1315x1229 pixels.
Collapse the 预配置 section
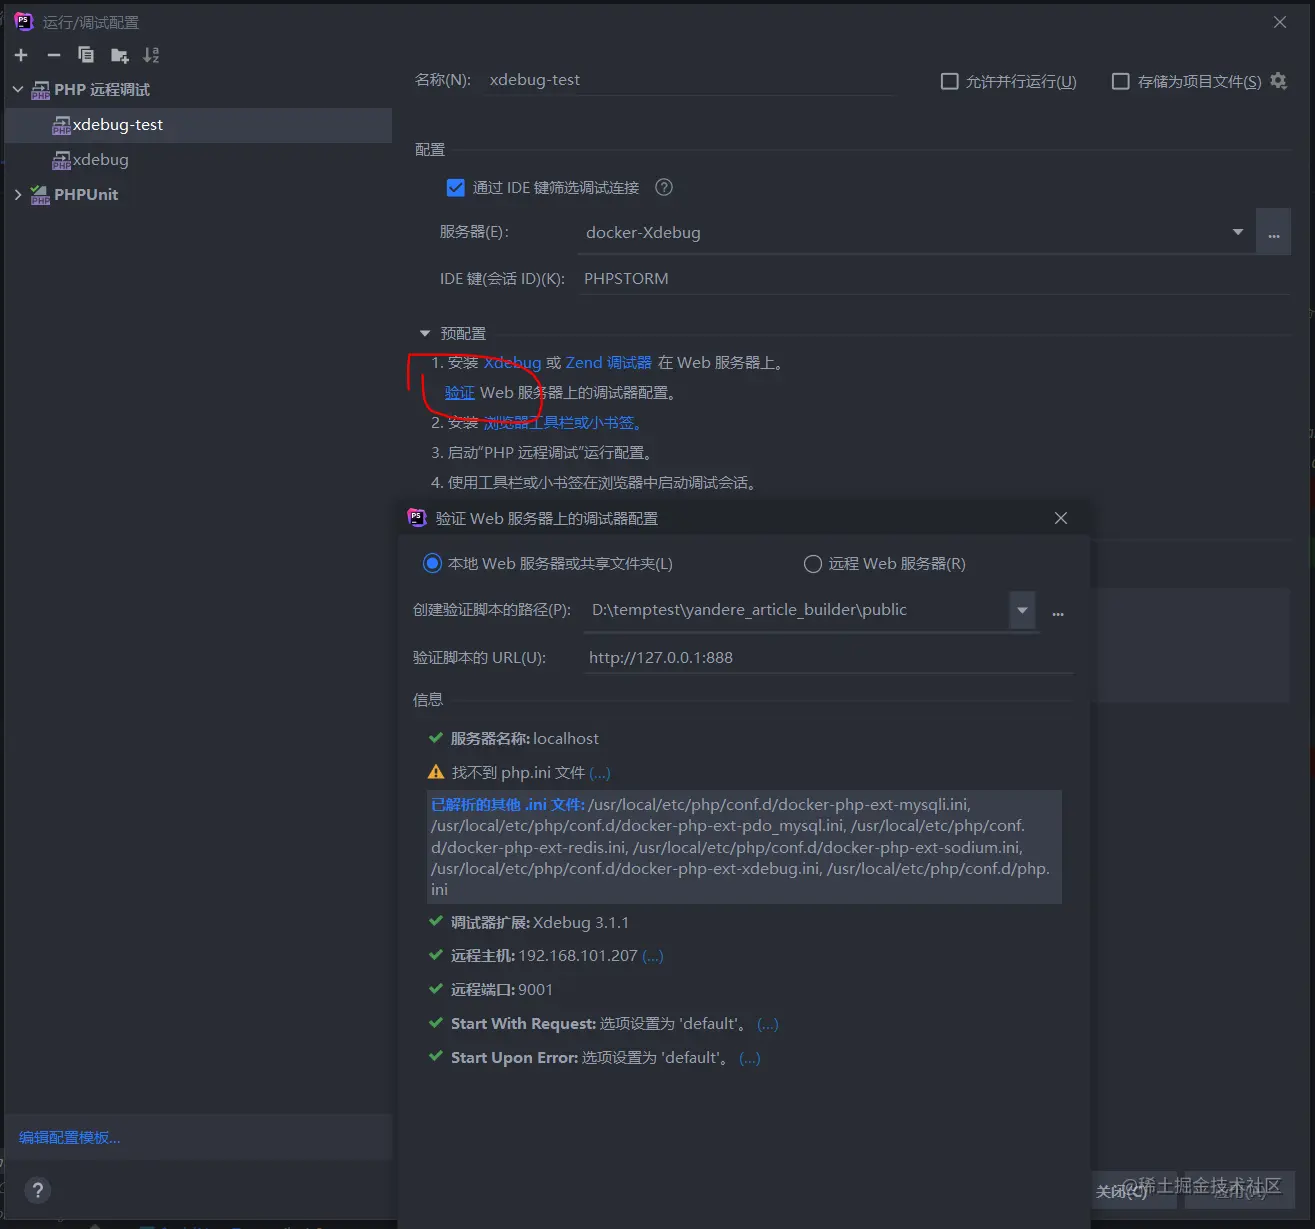425,333
